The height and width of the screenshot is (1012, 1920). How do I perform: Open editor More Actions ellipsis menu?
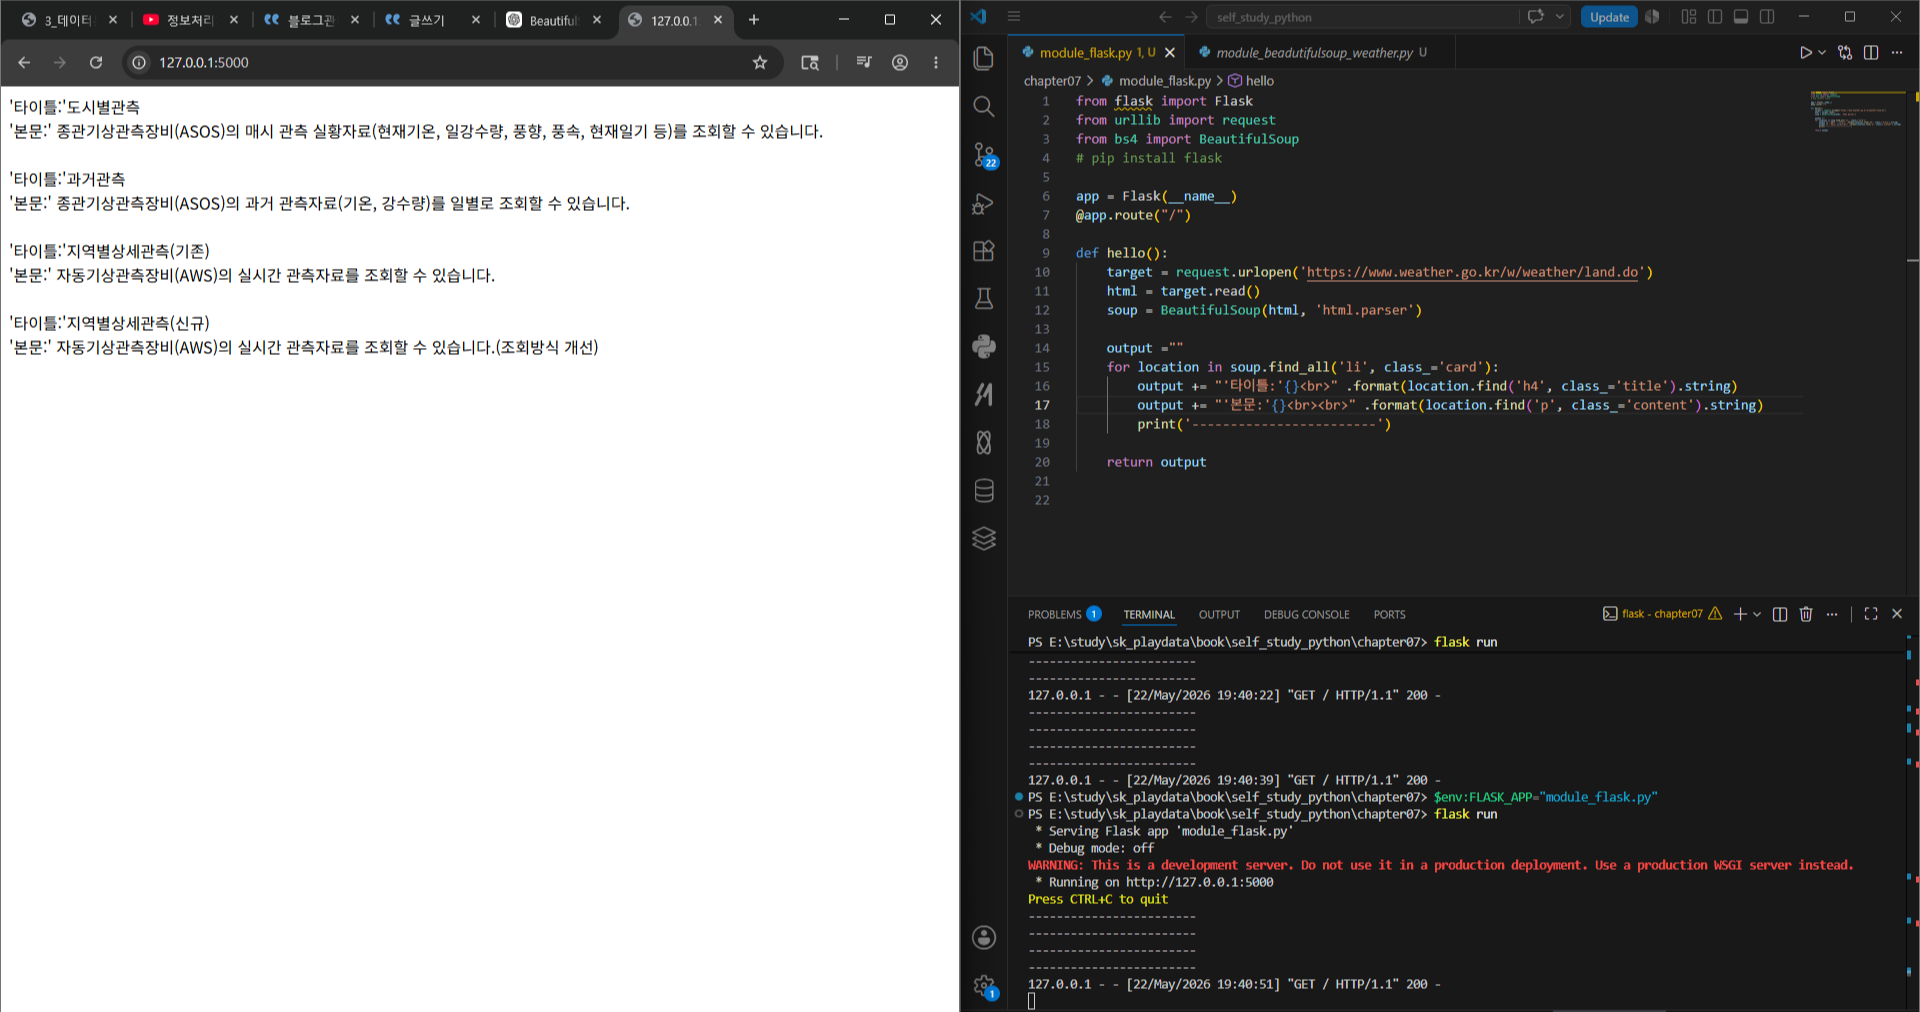[1897, 53]
